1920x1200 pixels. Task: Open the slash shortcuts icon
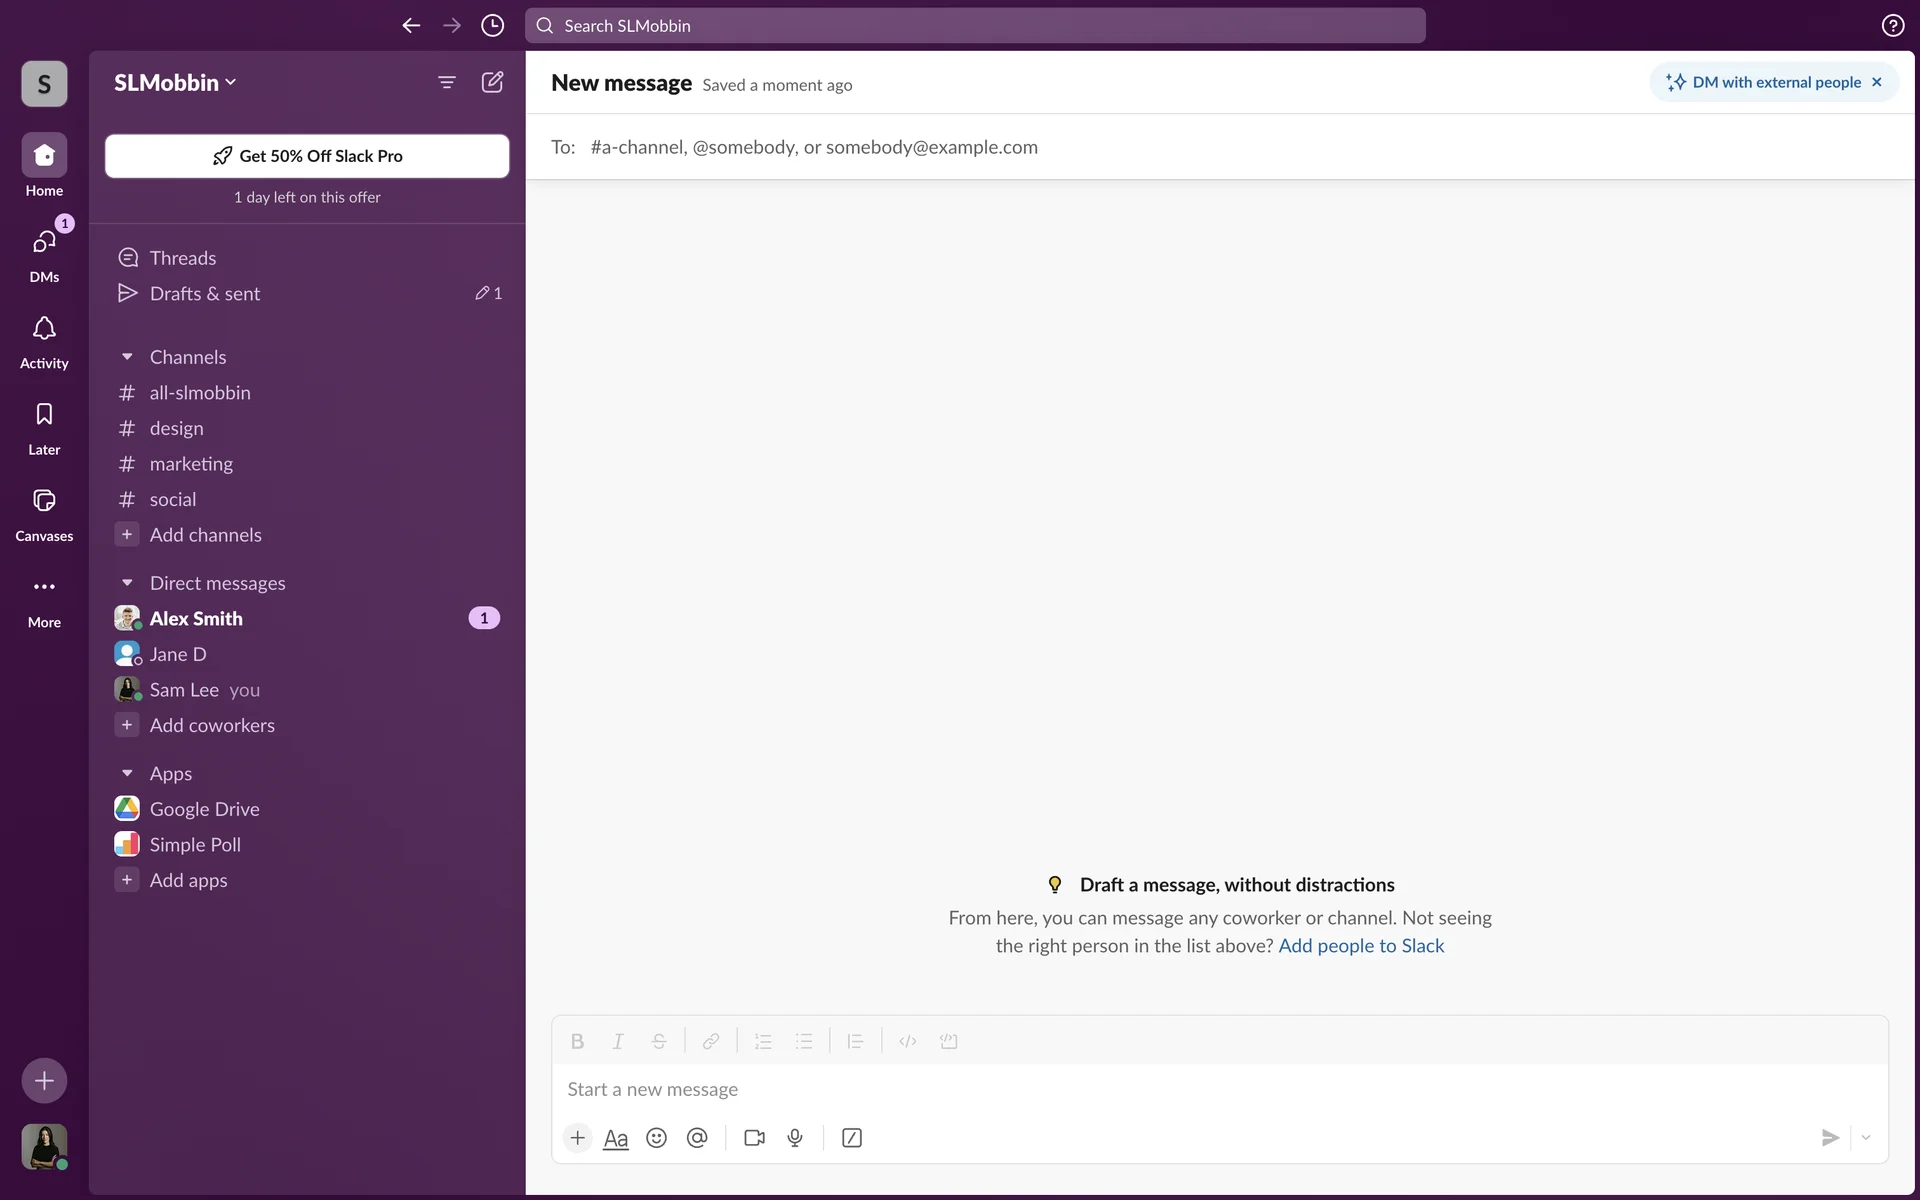click(x=852, y=1138)
